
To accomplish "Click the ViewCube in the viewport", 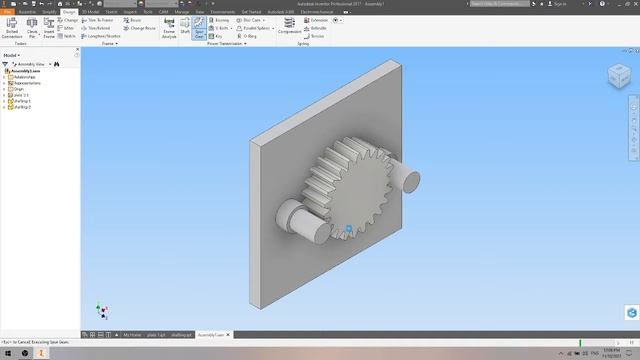I will (x=619, y=76).
